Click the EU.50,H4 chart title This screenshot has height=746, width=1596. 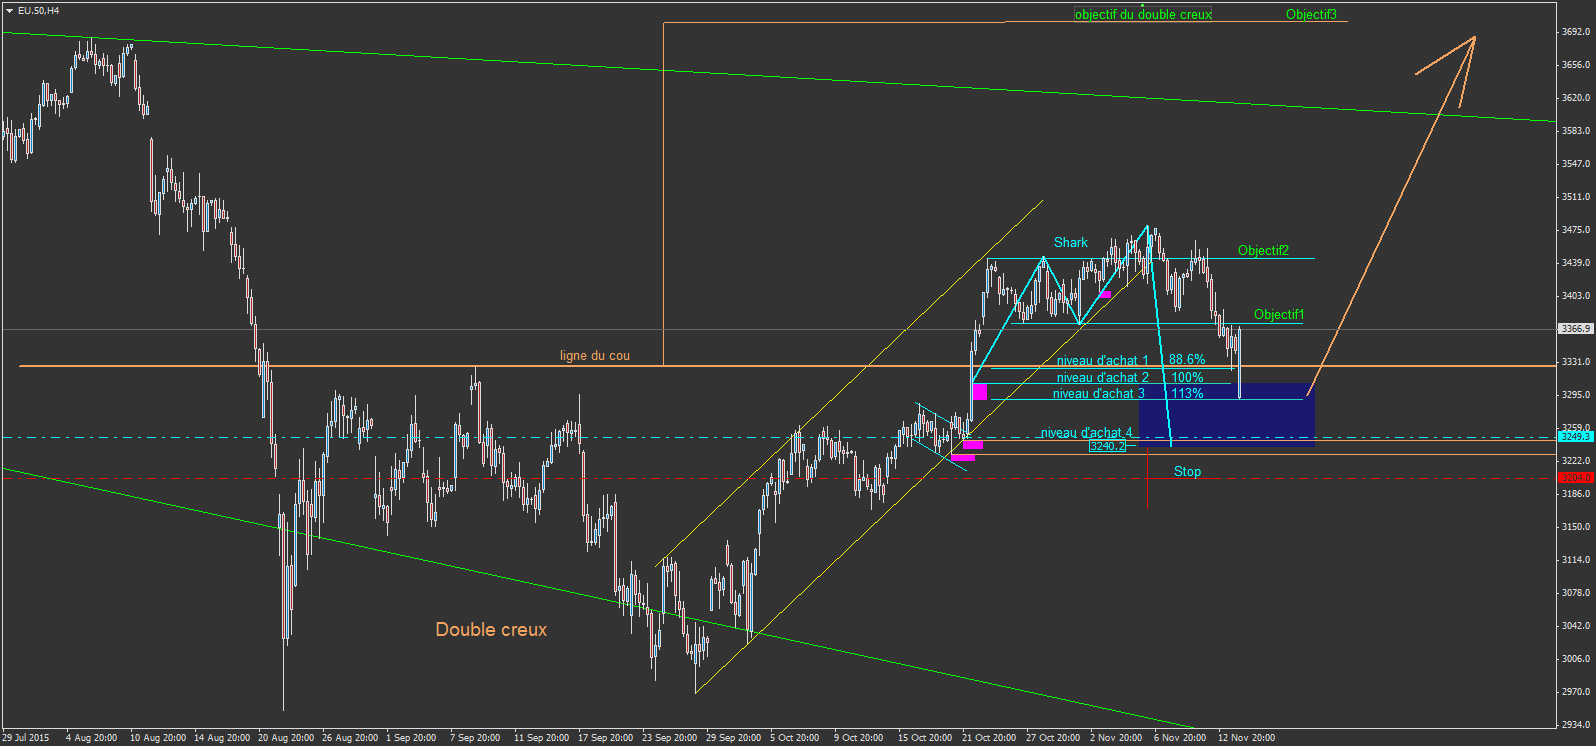(x=38, y=10)
